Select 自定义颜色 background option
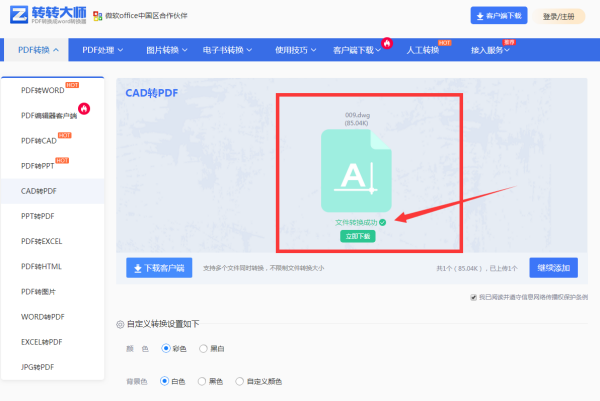600x401 pixels. tap(239, 381)
